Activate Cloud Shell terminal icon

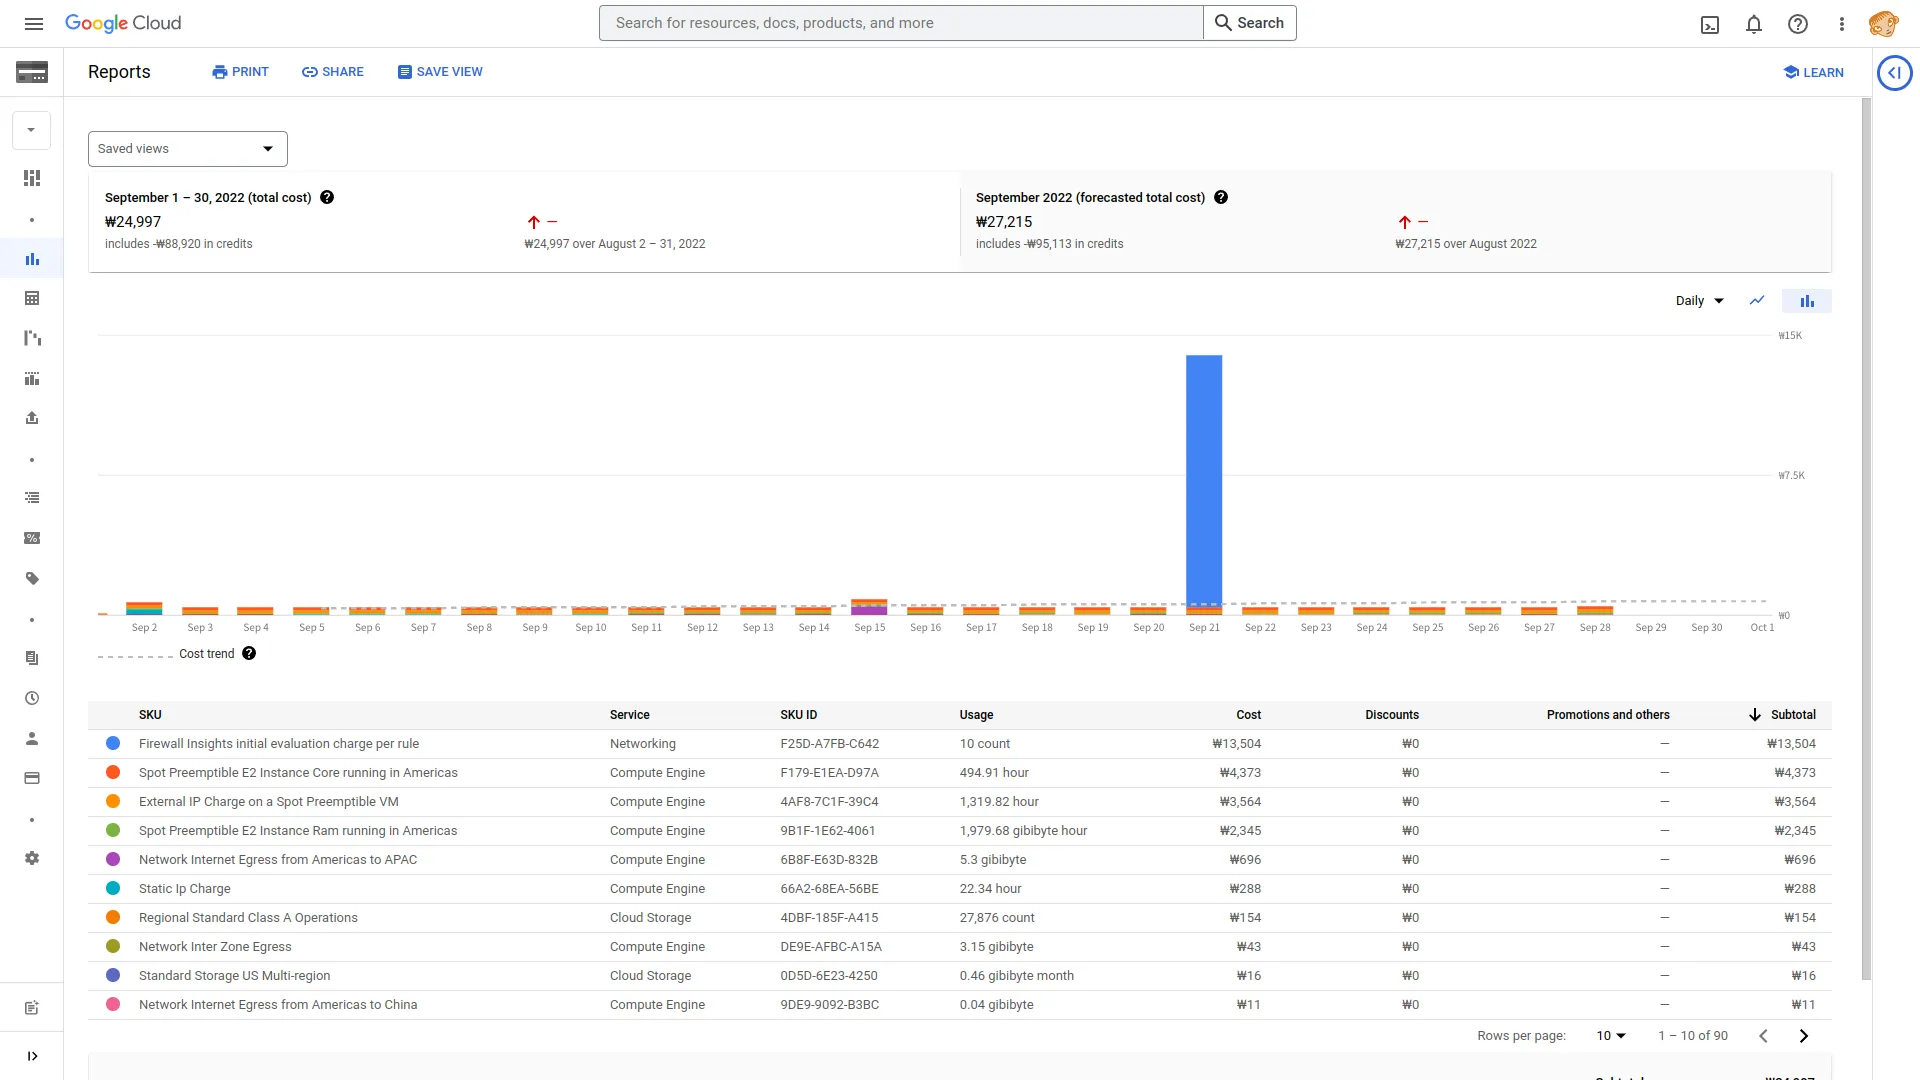click(1710, 24)
